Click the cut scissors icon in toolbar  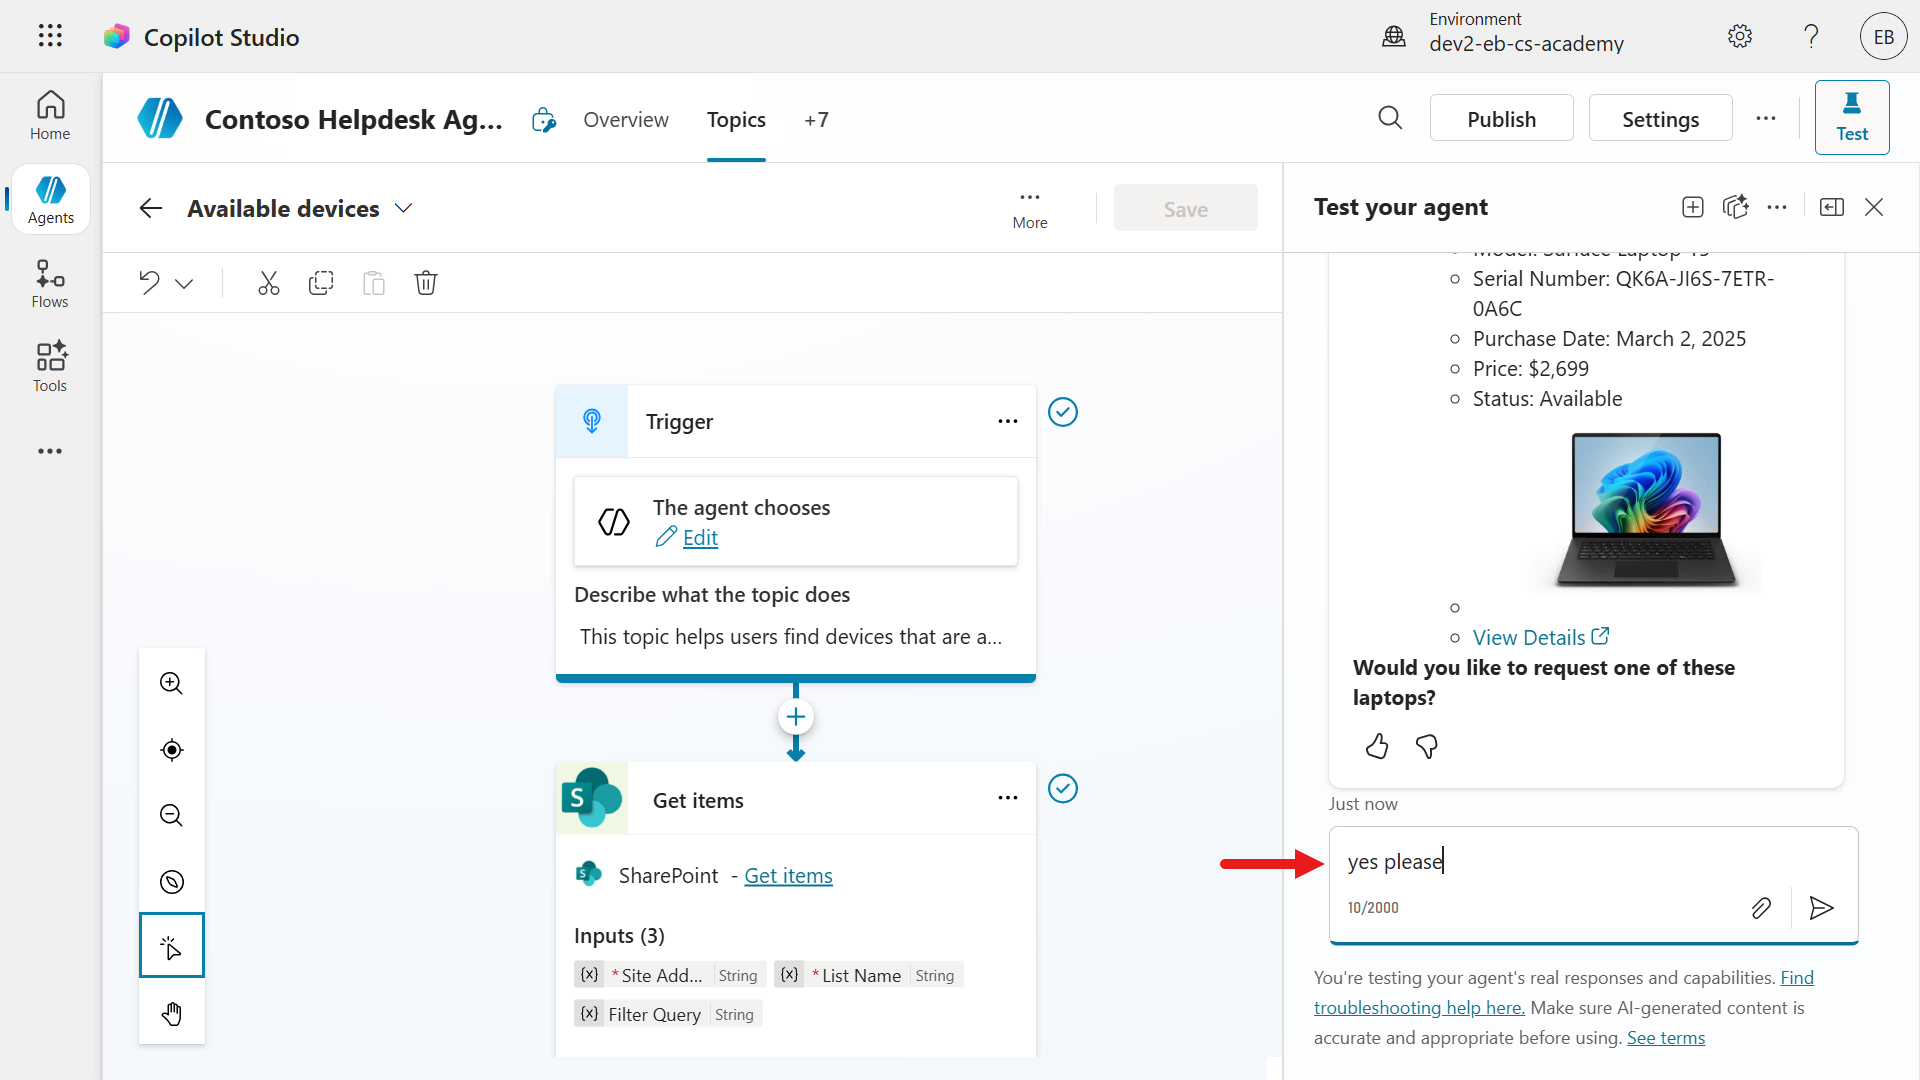point(268,283)
